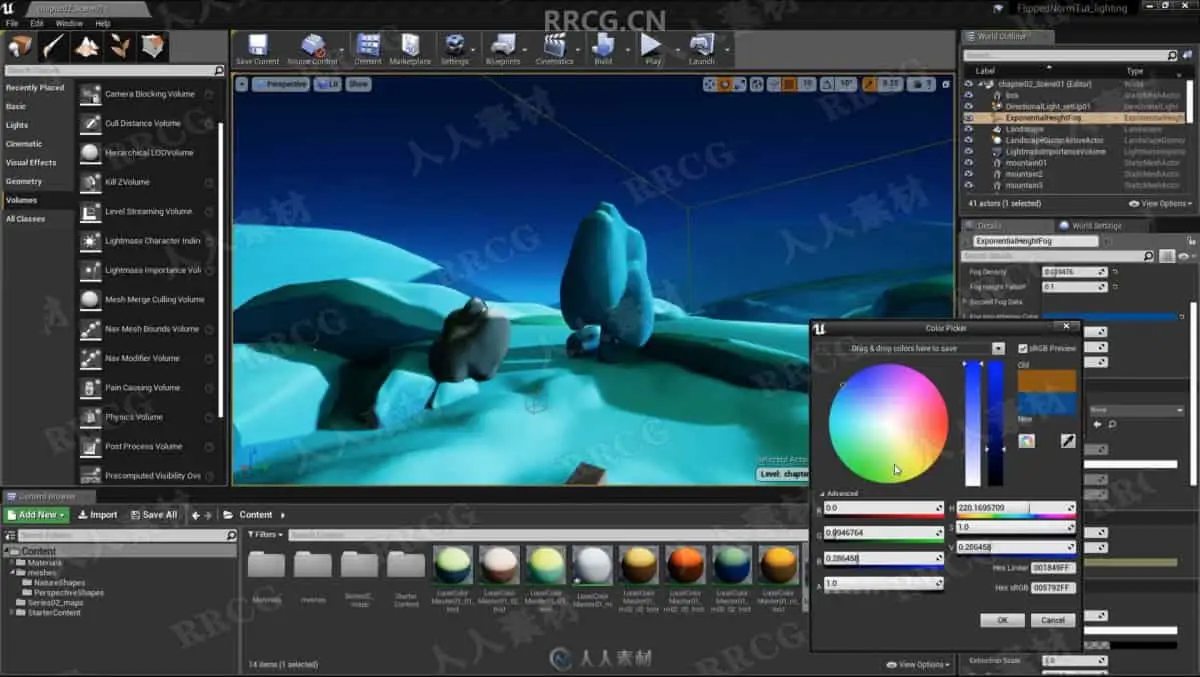Click OK in Color Picker
Viewport: 1200px width, 677px height.
pyautogui.click(x=1002, y=620)
